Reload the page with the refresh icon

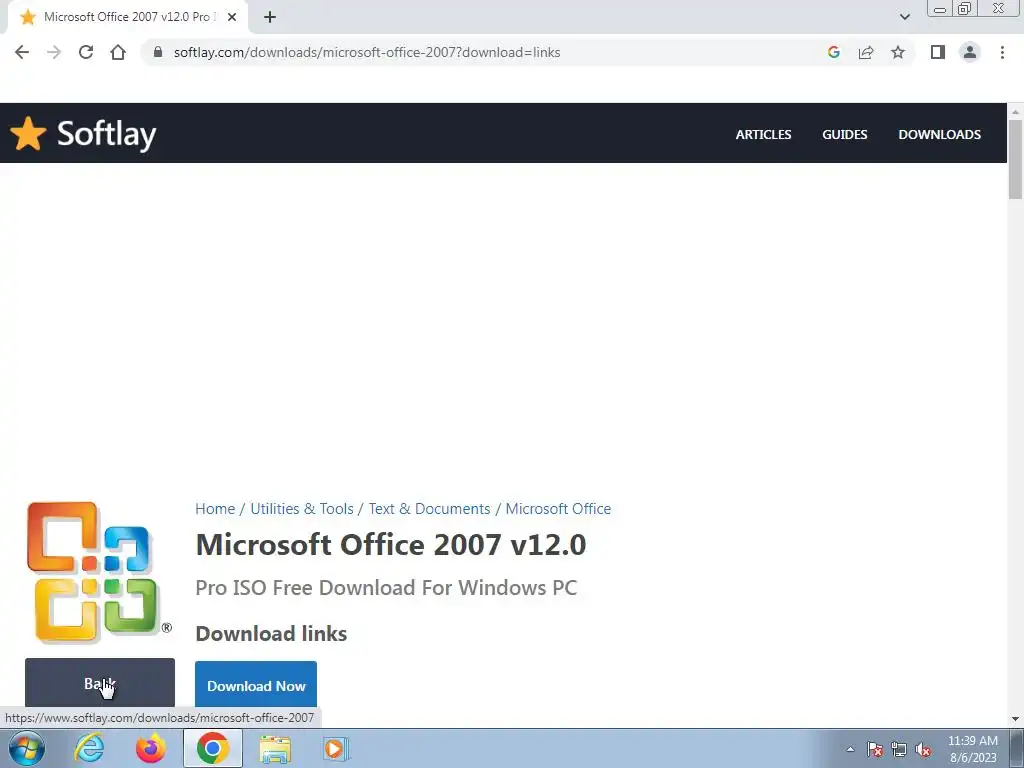[86, 52]
